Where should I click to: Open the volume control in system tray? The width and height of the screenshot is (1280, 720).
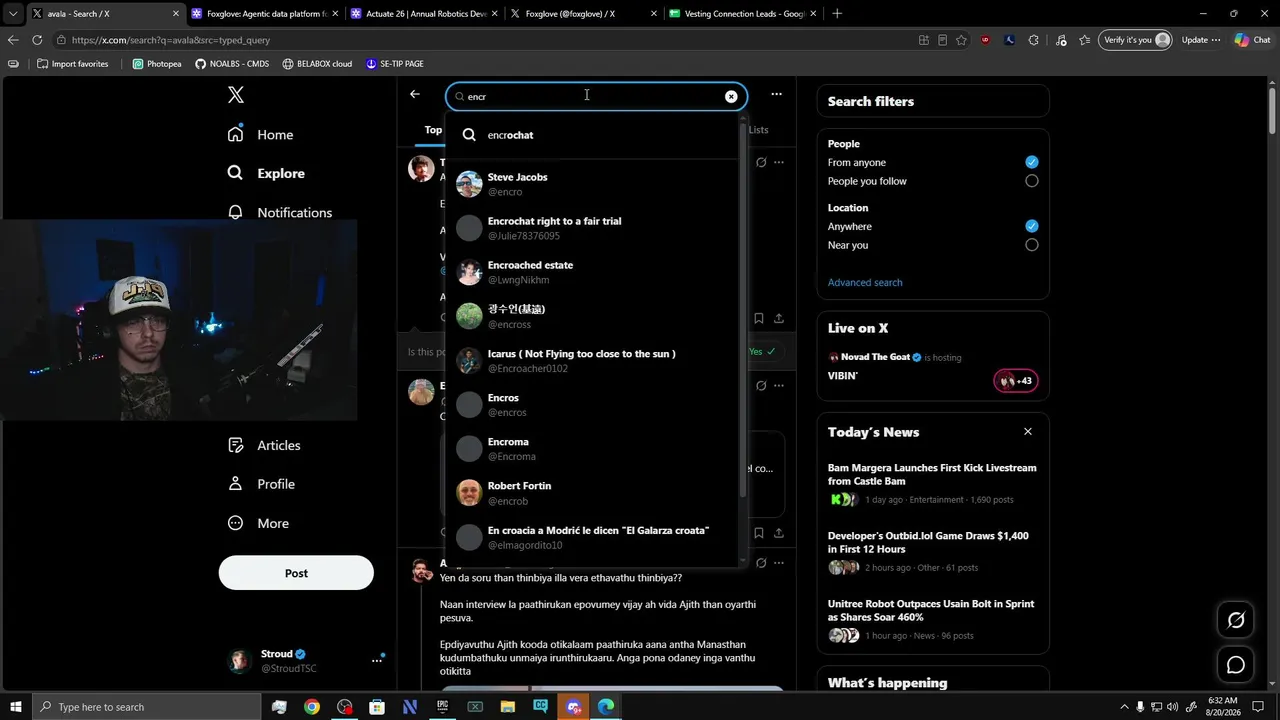click(1172, 707)
